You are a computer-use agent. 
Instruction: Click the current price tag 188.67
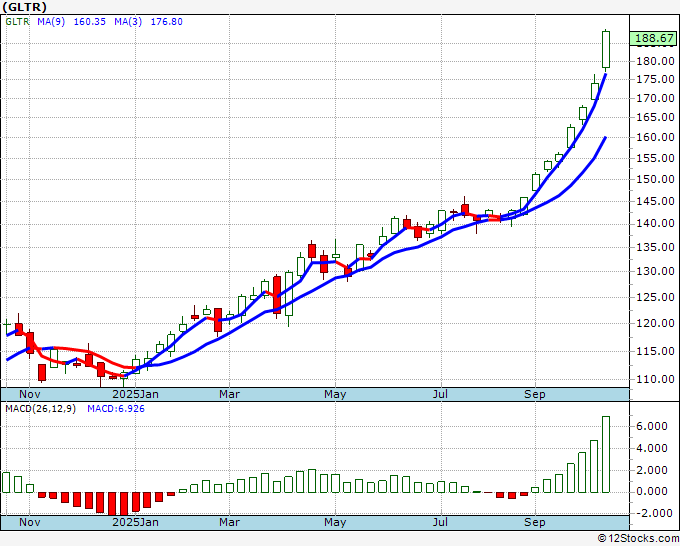[x=654, y=38]
